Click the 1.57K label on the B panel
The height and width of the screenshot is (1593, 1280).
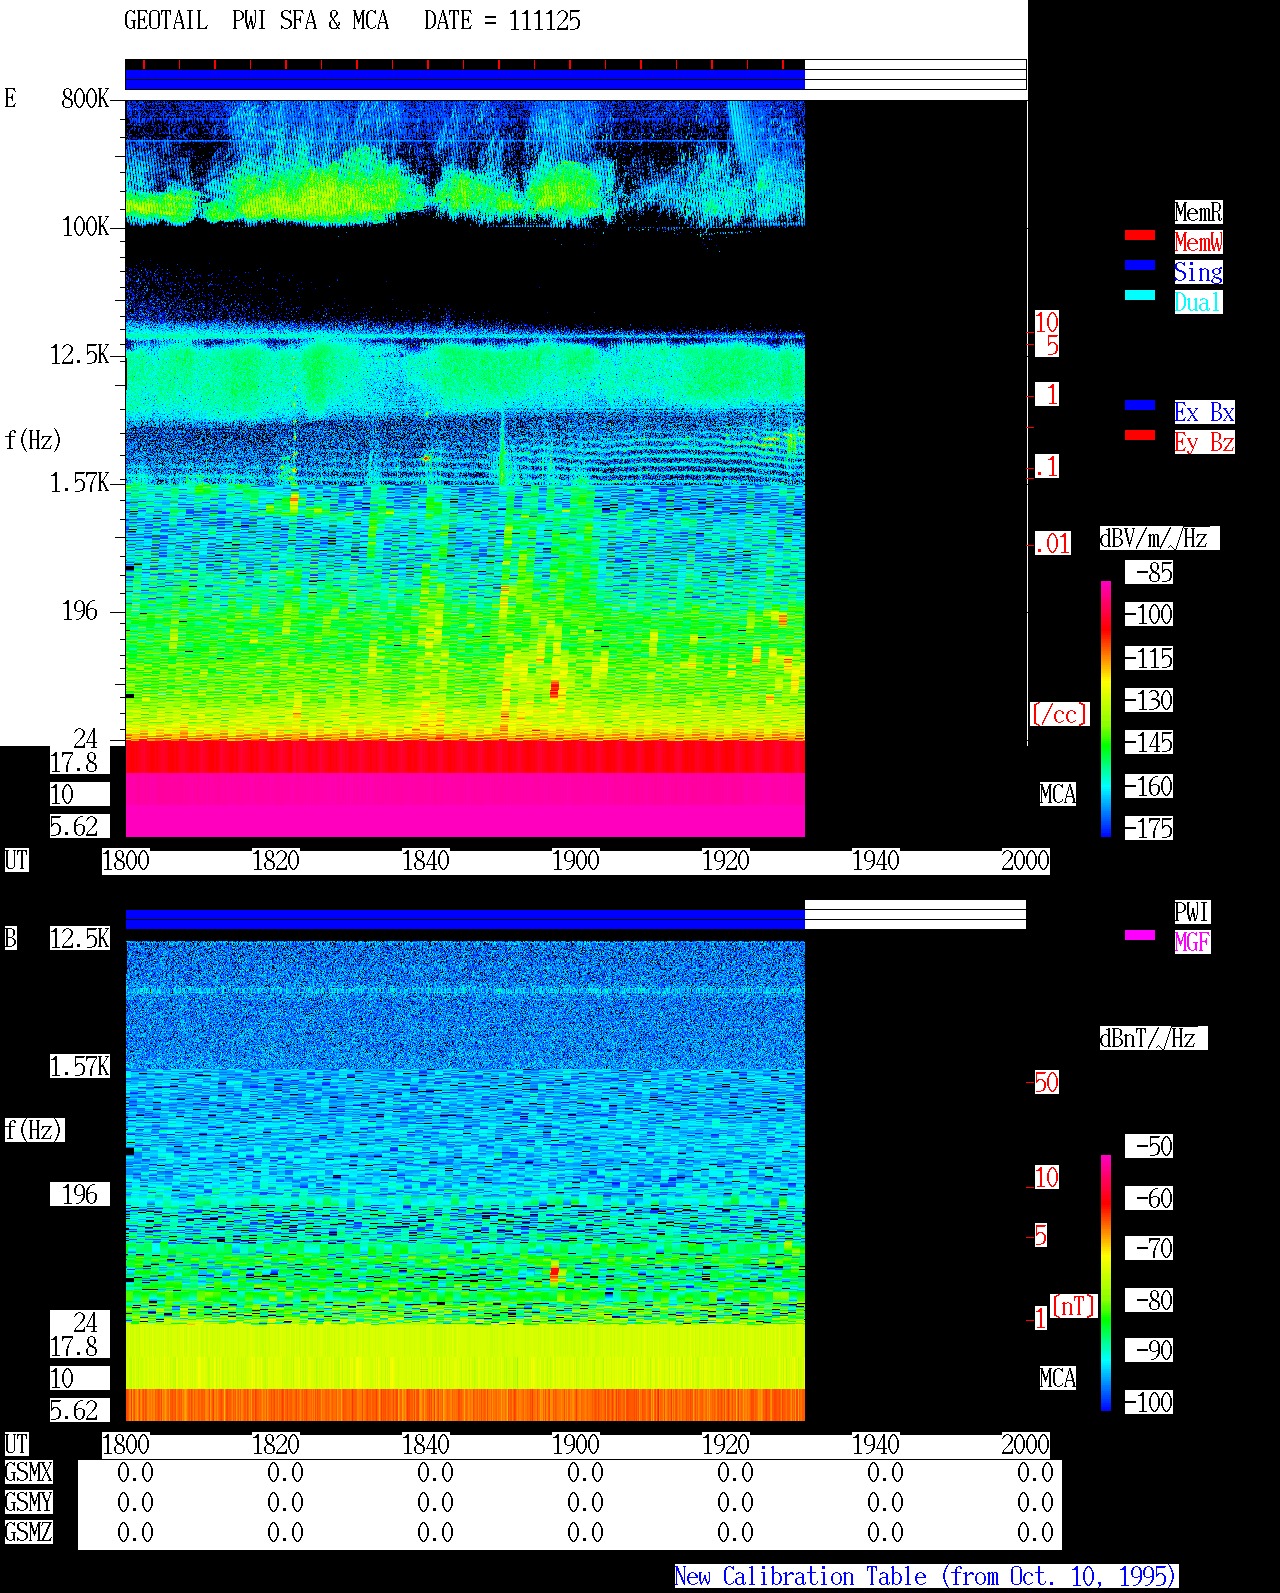point(80,1066)
